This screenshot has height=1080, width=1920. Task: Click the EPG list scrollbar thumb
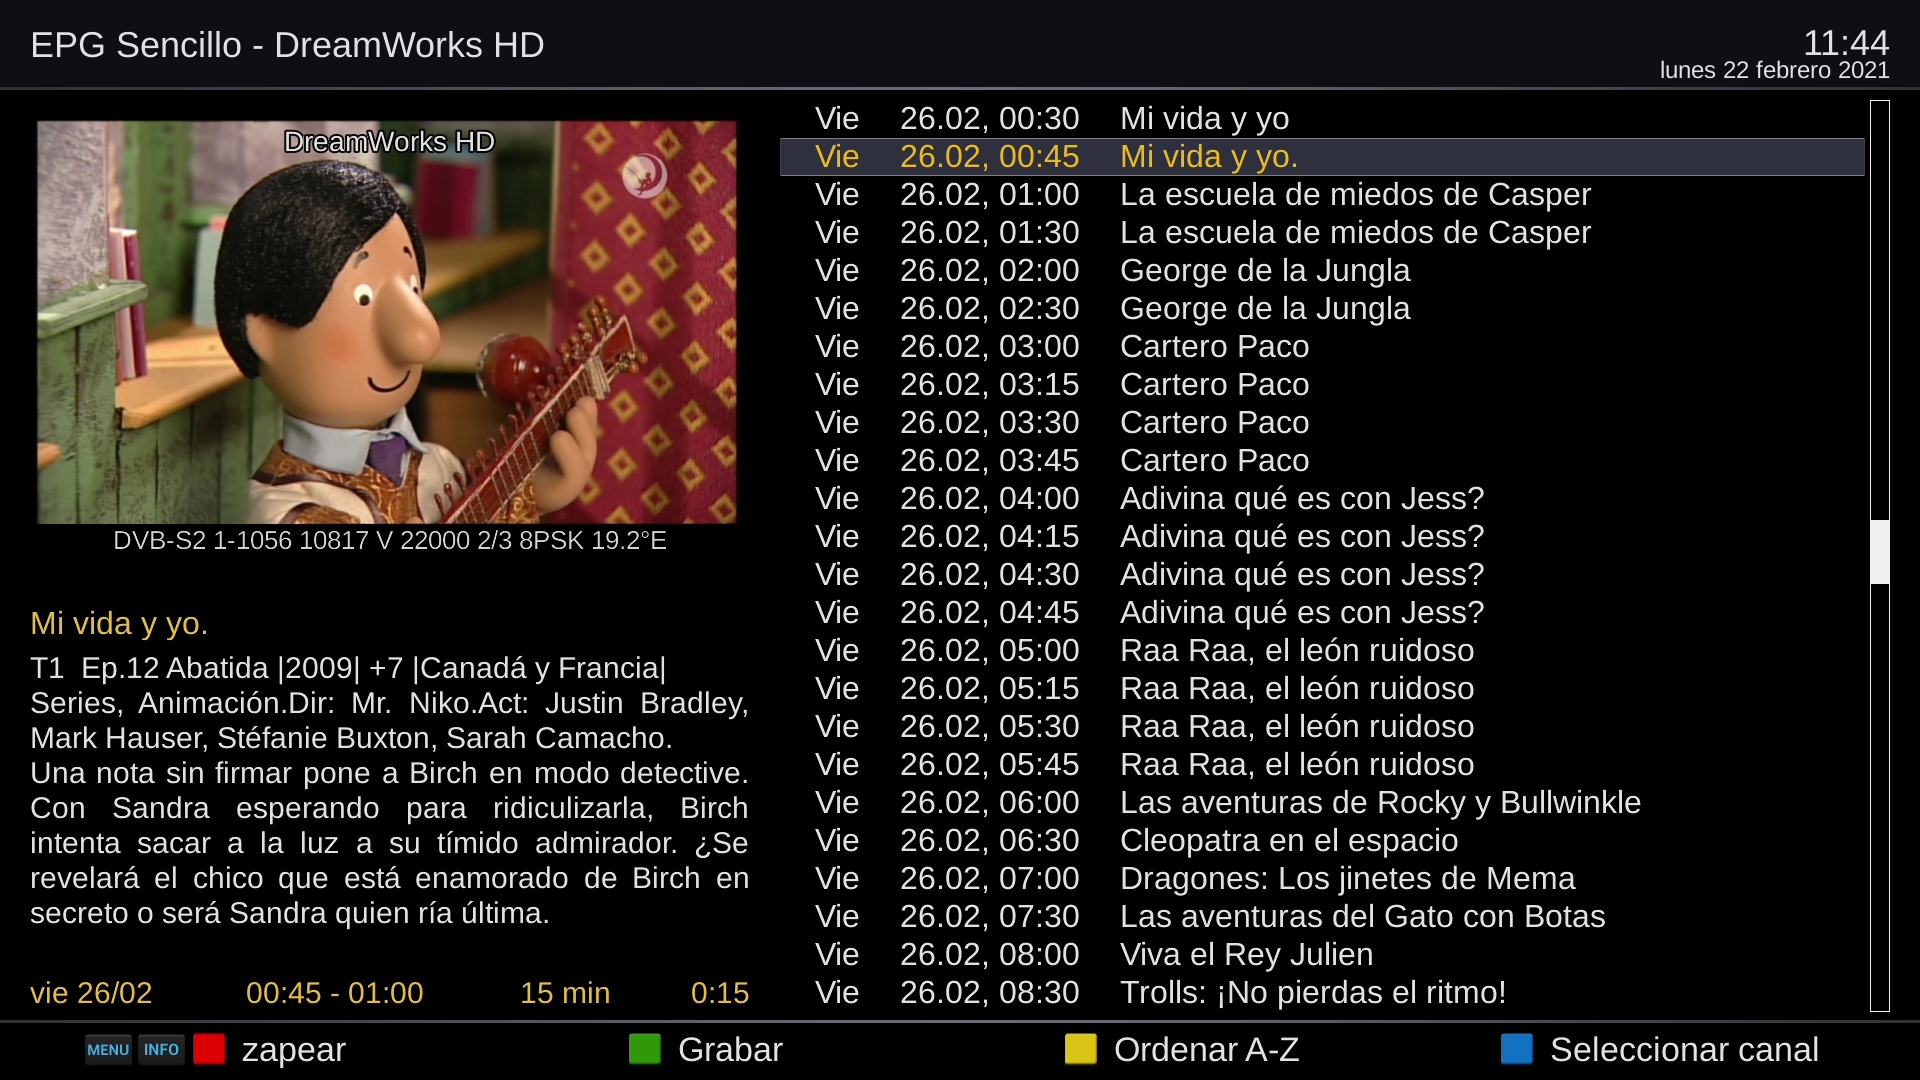(1880, 551)
